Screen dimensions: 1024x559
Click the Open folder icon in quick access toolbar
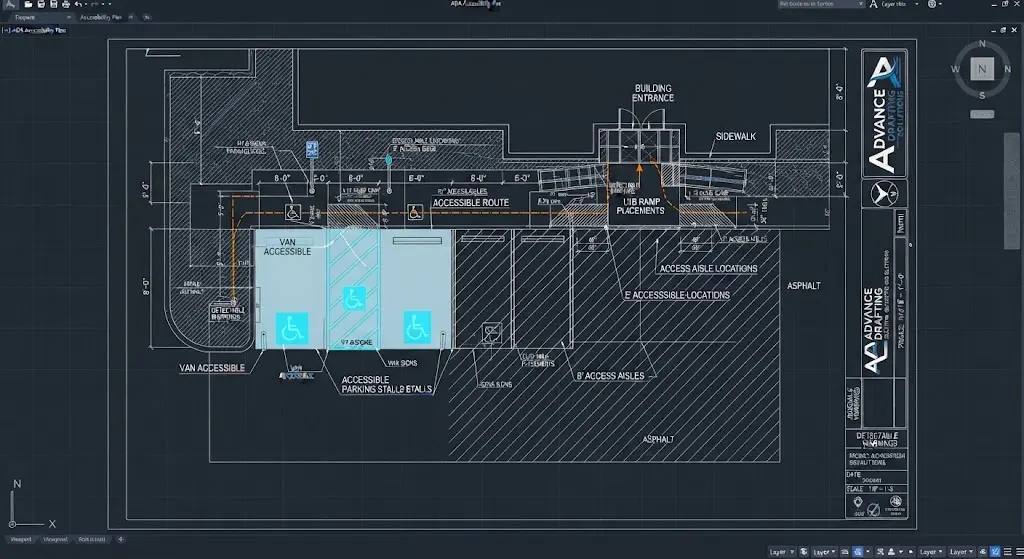coord(28,4)
